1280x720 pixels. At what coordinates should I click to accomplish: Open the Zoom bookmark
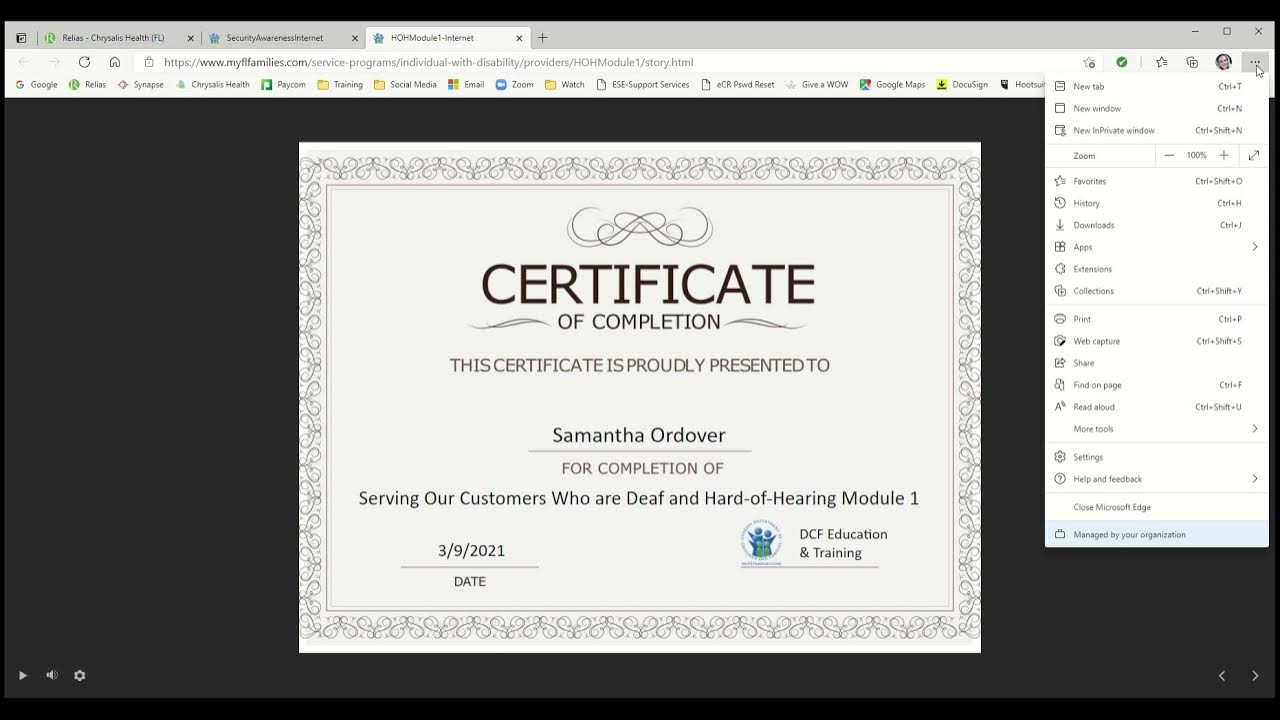[515, 85]
